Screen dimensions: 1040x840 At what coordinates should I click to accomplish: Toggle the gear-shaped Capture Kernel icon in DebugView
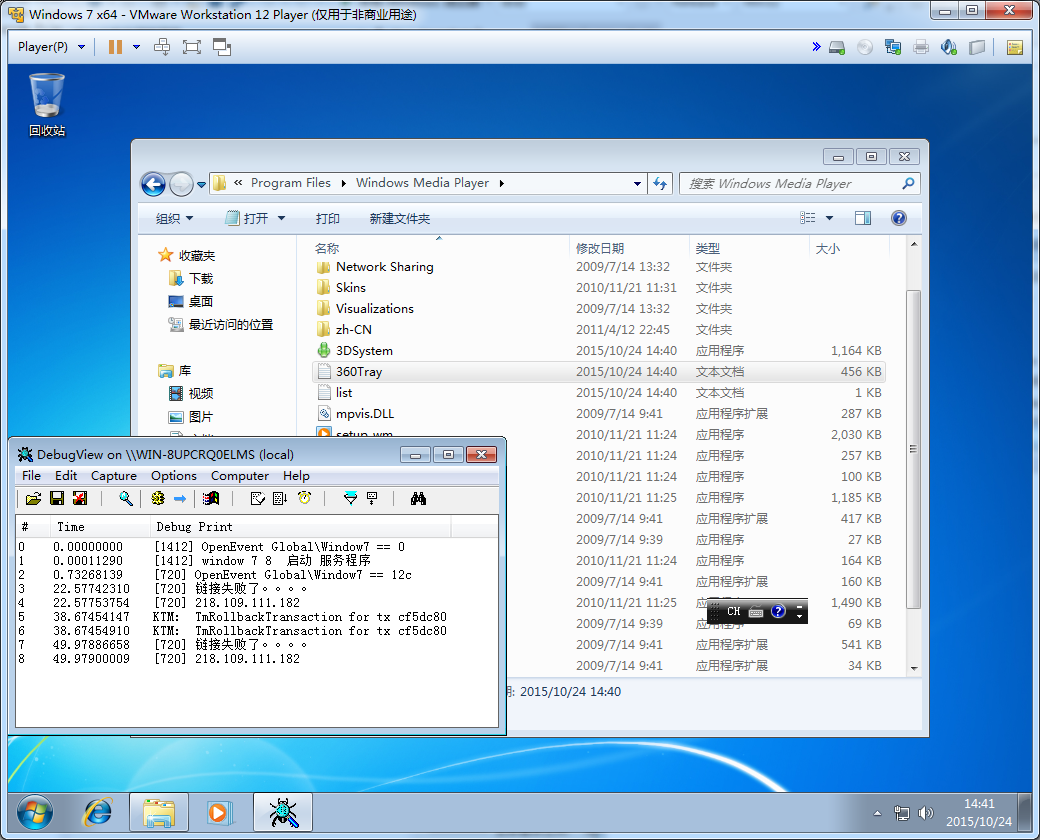158,498
